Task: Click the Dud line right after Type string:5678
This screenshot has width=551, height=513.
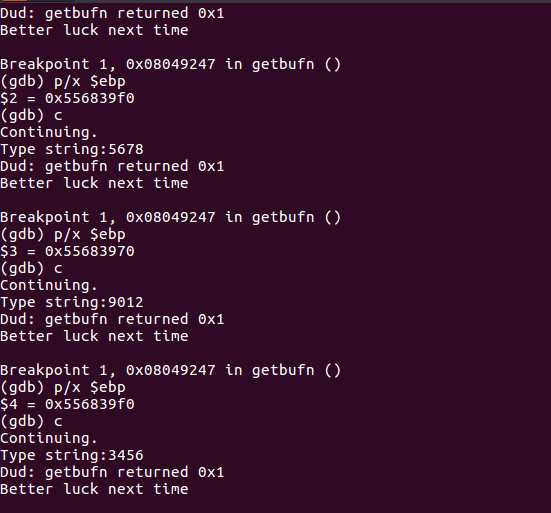Action: click(x=112, y=166)
